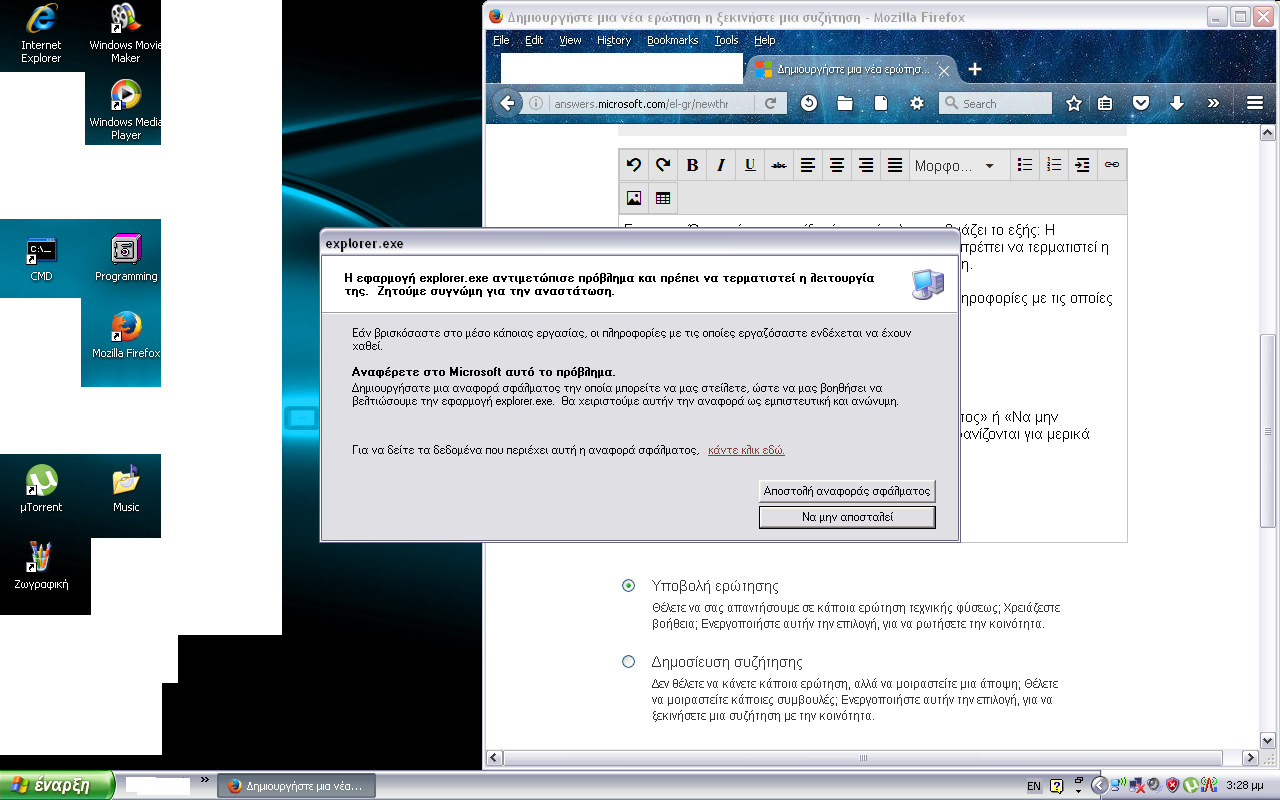Click the folder icon in Firefox's toolbar
1280x800 pixels.
point(845,103)
